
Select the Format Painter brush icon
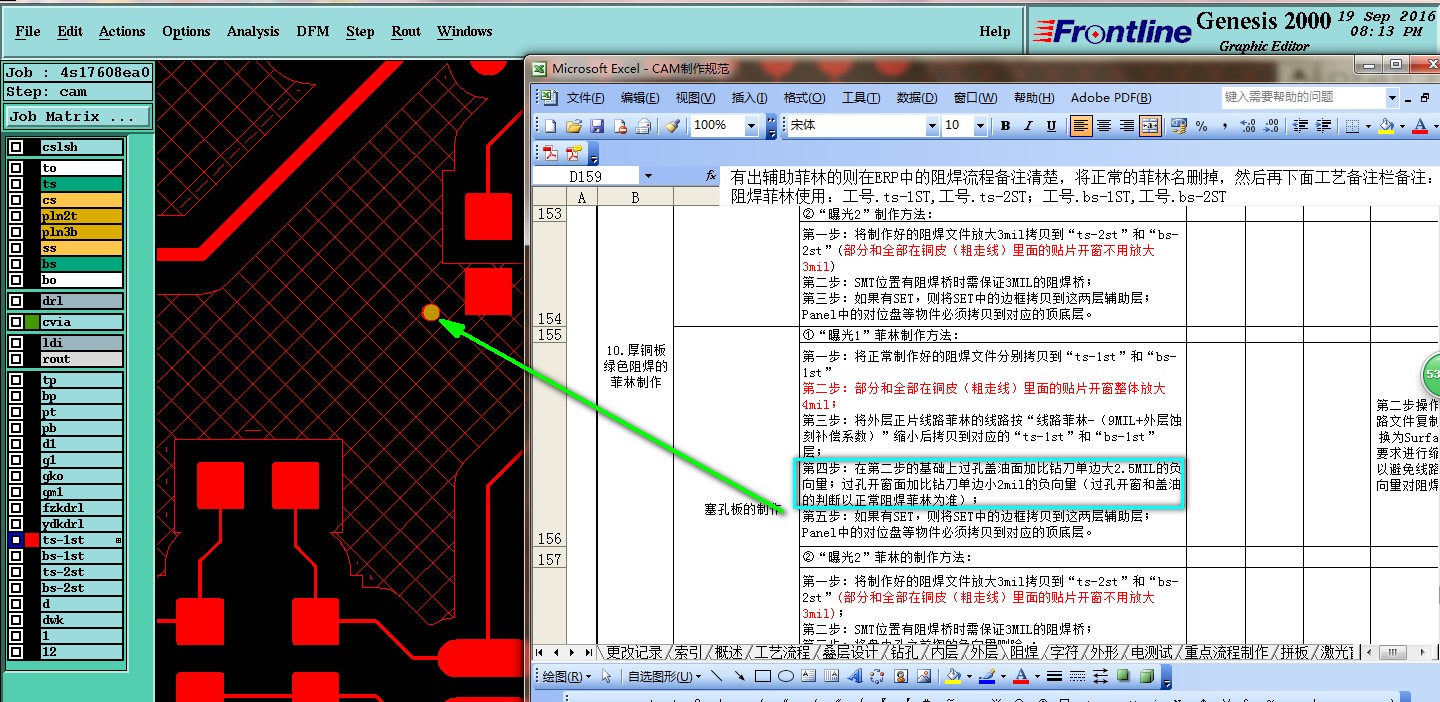point(672,126)
